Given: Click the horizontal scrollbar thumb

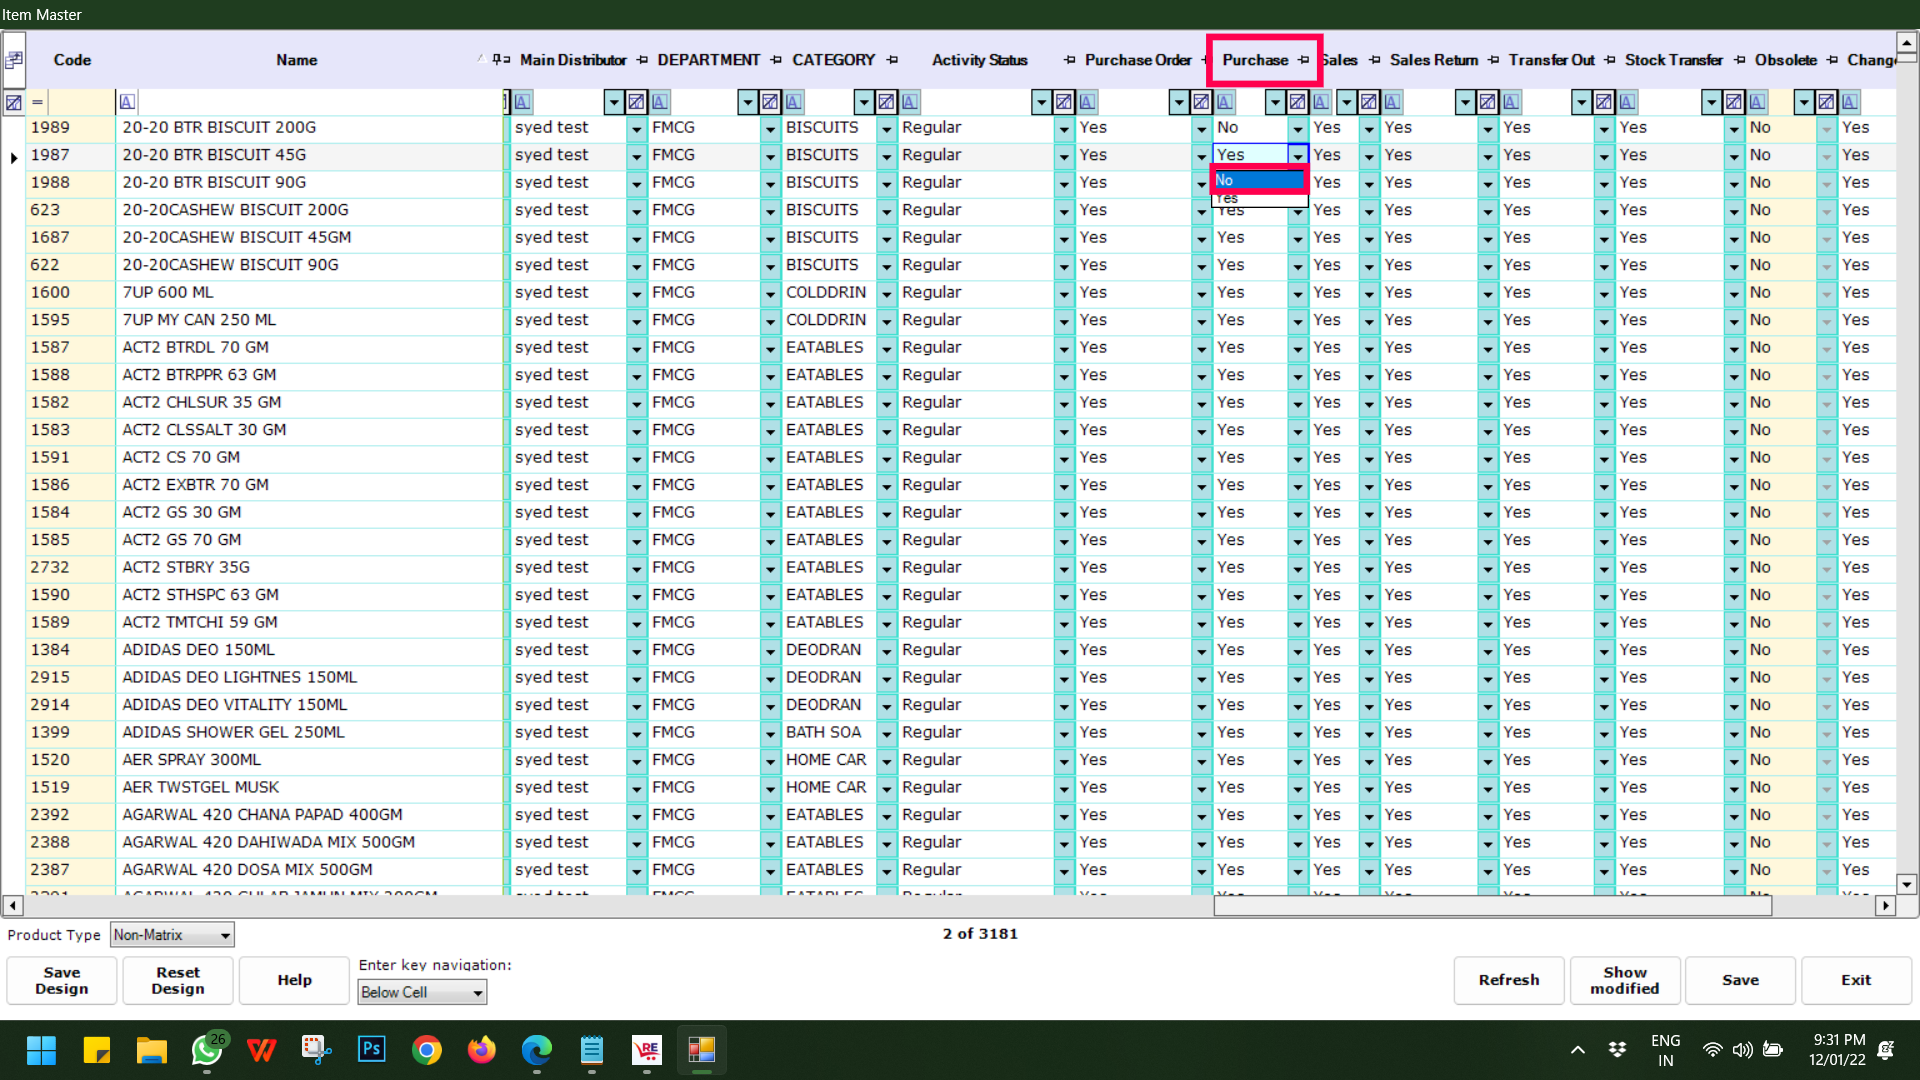Looking at the screenshot, I should coord(1492,906).
